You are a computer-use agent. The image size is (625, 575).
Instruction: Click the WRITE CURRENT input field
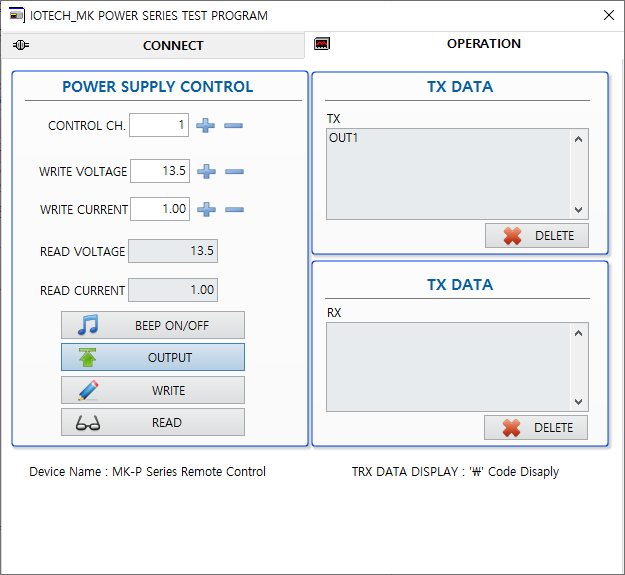(x=159, y=209)
